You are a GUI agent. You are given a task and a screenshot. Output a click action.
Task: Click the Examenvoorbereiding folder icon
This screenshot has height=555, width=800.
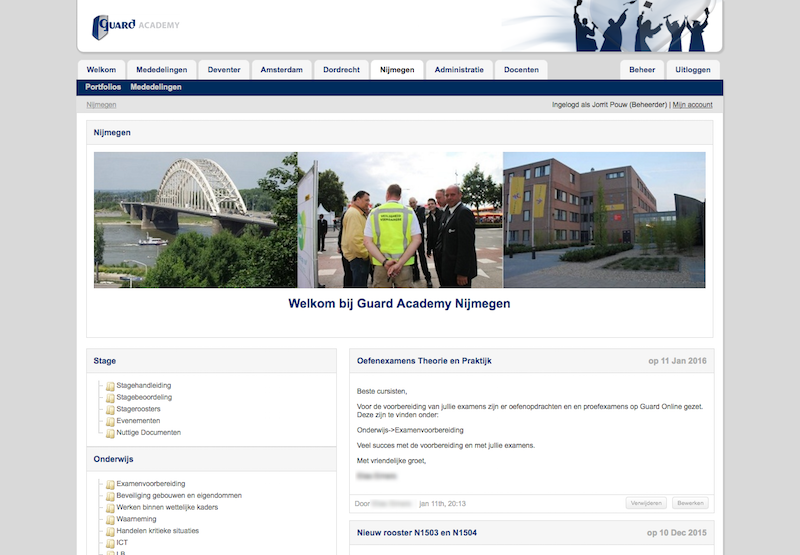click(110, 484)
